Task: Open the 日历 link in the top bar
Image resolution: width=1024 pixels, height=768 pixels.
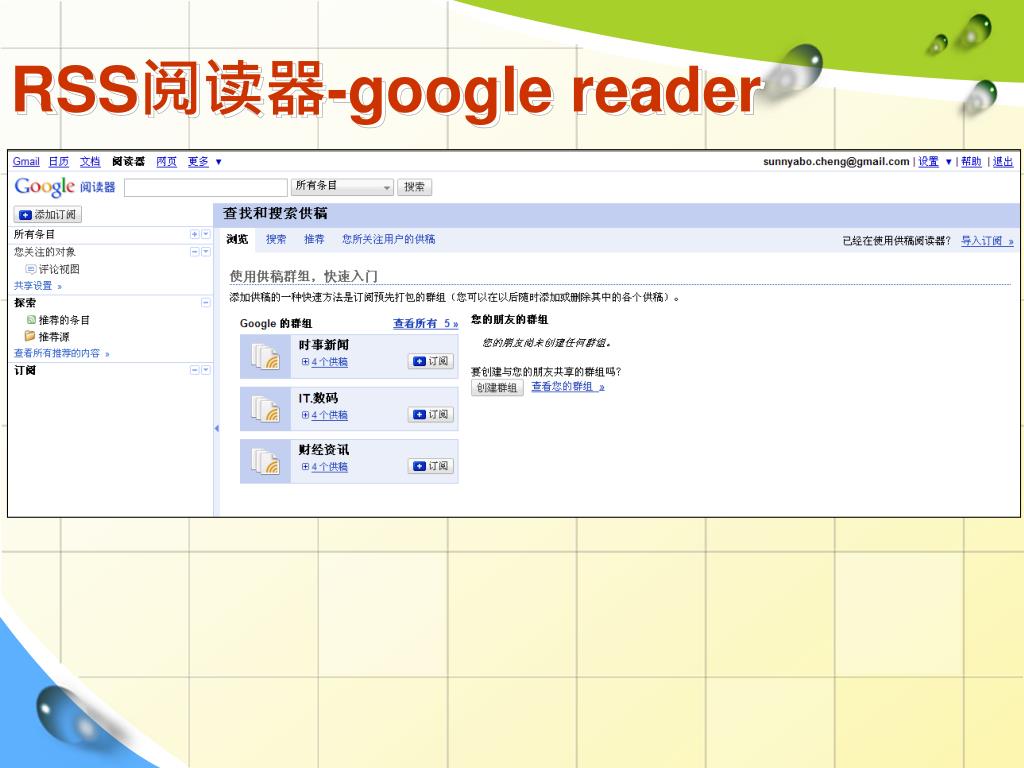Action: click(x=59, y=161)
